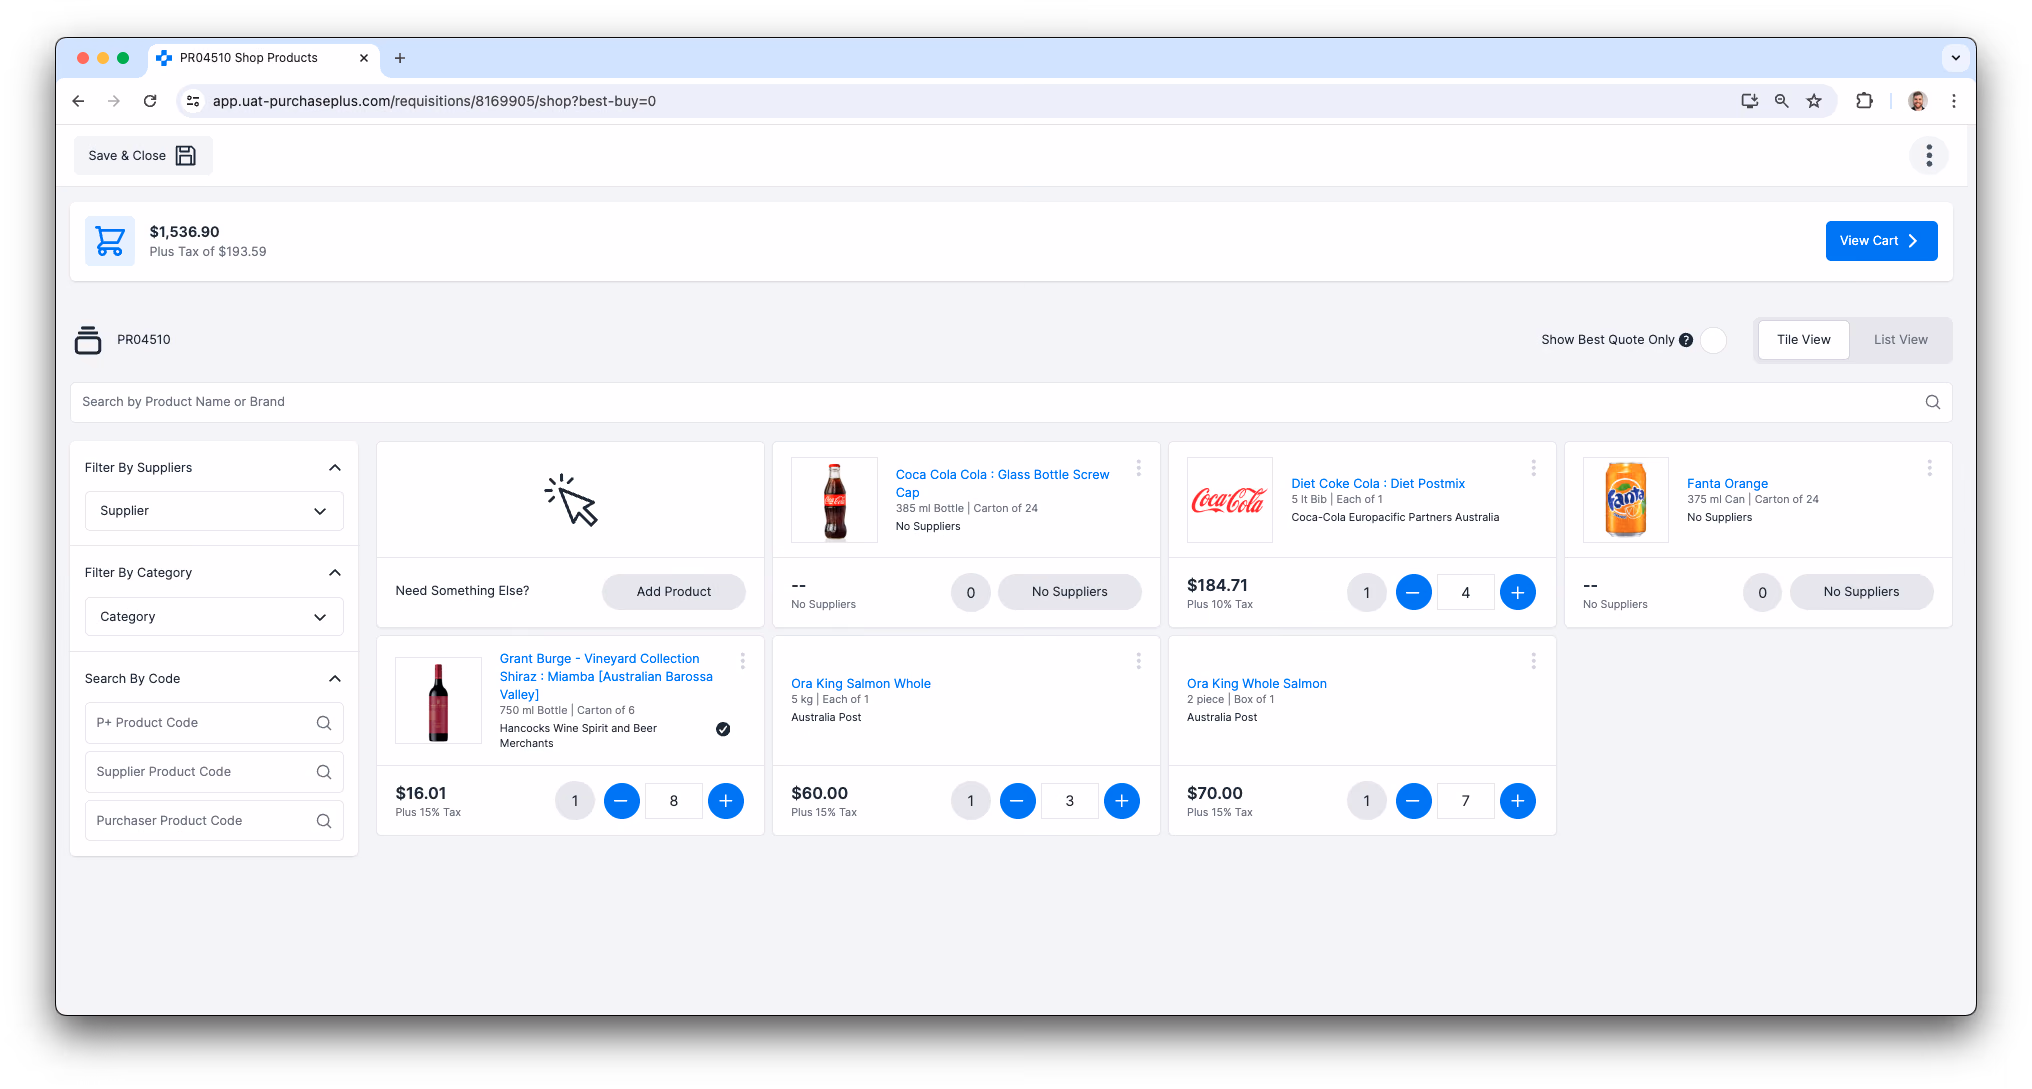Viewport: 2032px width, 1089px height.
Task: Click Add Product button
Action: pyautogui.click(x=674, y=592)
